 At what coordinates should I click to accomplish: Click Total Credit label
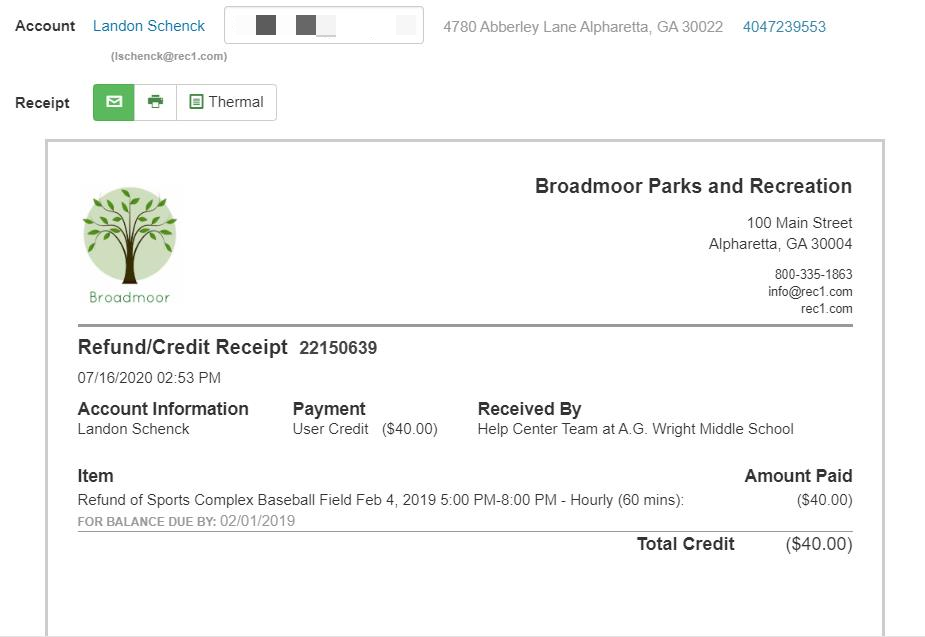685,544
